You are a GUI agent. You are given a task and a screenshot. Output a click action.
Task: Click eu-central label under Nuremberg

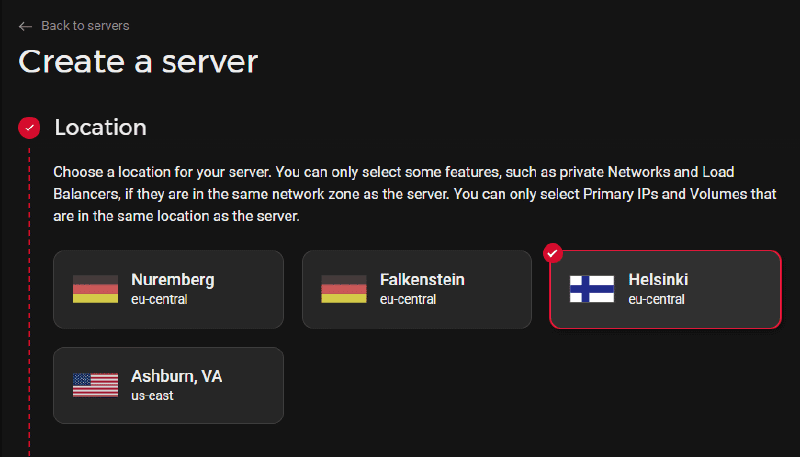(x=159, y=299)
